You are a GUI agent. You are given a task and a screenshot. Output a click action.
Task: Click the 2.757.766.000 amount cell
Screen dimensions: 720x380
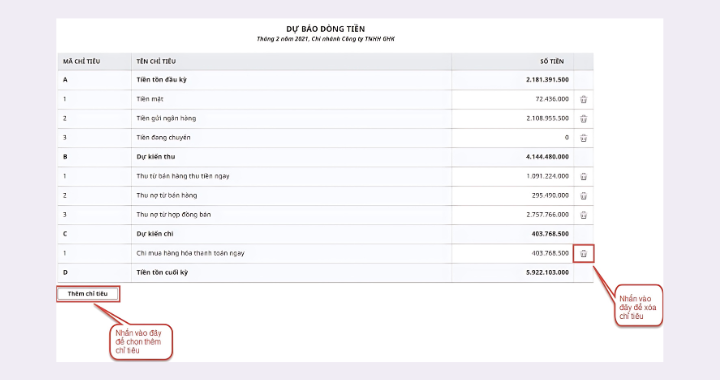(547, 215)
